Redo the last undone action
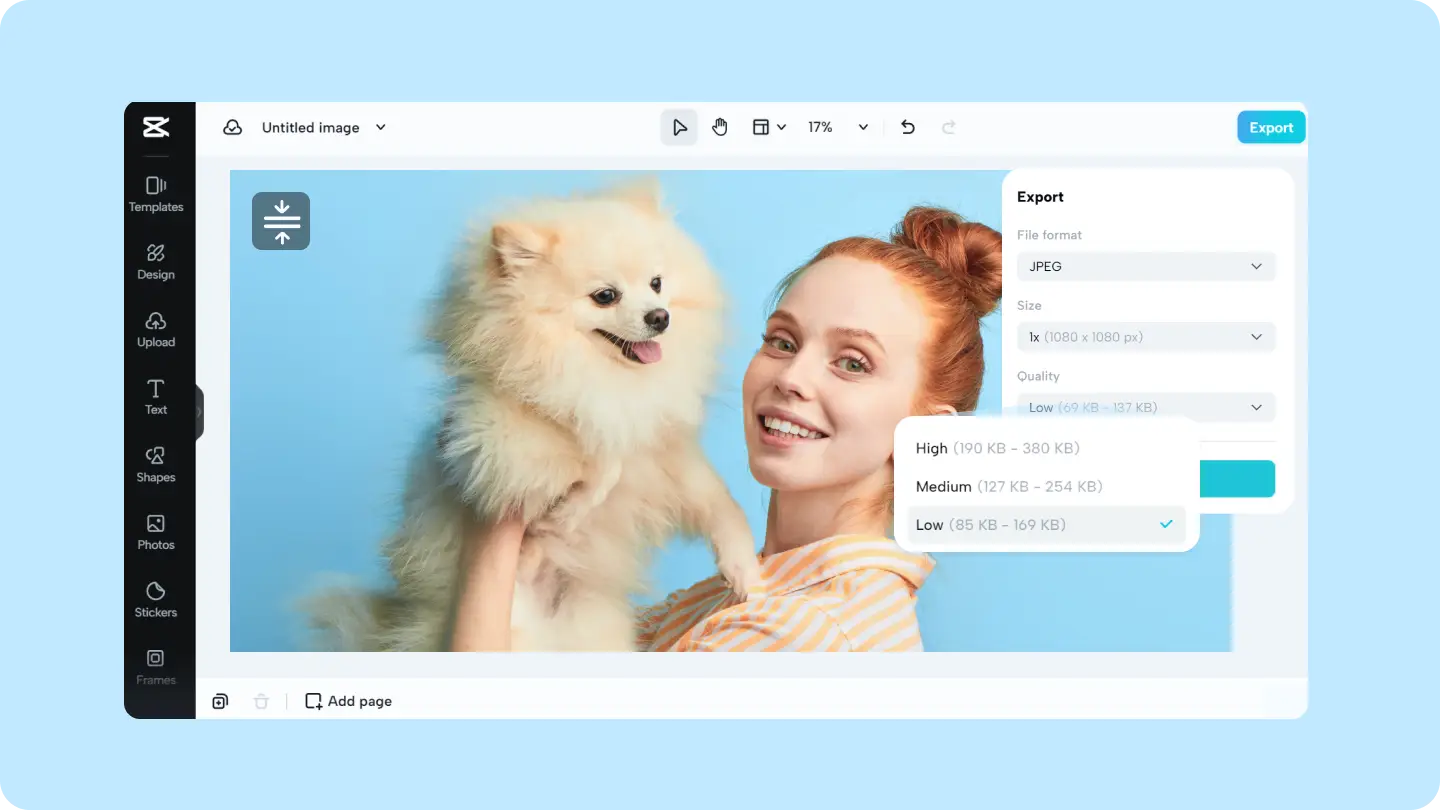1440x810 pixels. click(949, 127)
